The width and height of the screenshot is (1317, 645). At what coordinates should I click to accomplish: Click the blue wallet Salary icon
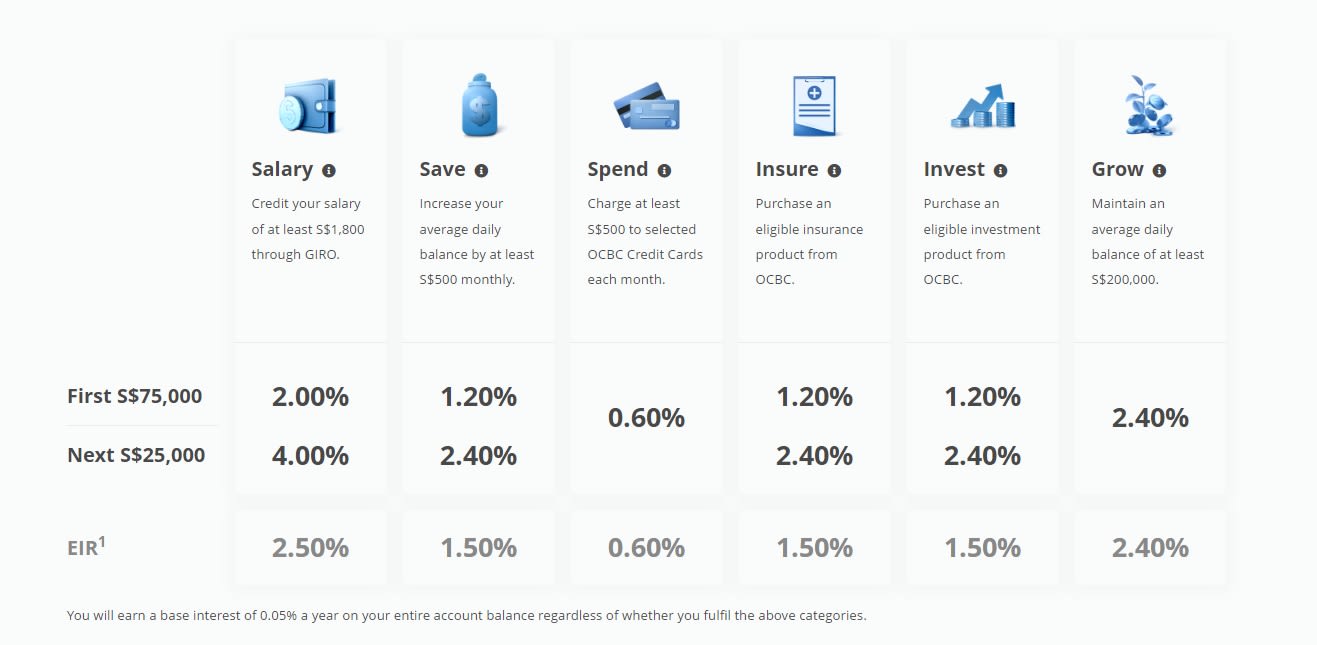click(x=310, y=106)
